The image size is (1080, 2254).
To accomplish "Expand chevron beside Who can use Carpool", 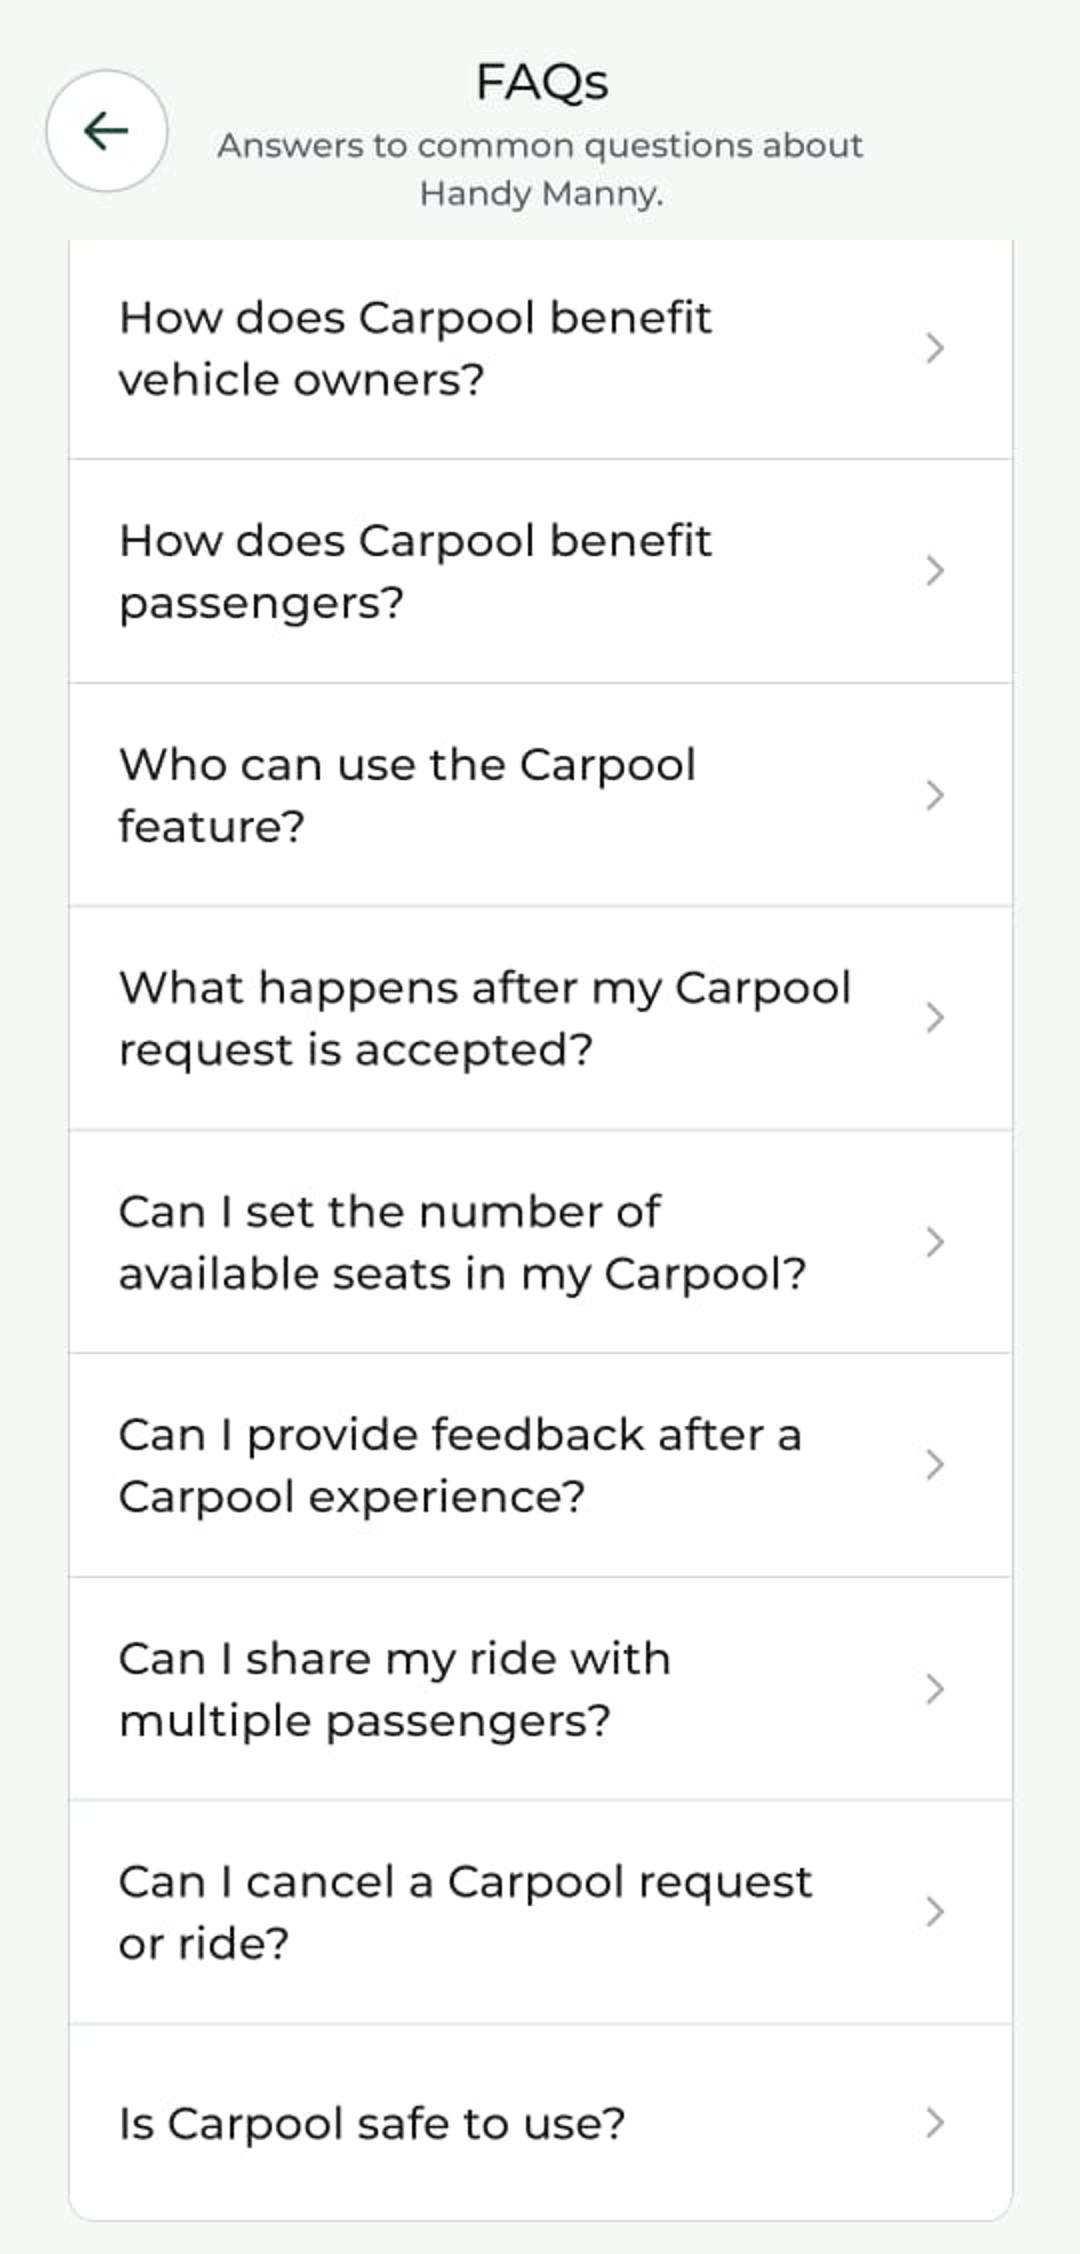I will point(935,795).
